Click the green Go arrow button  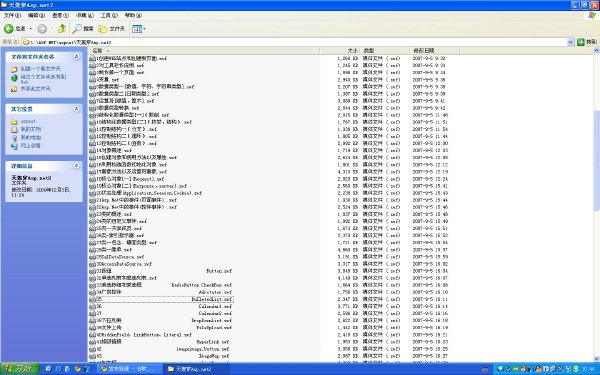(581, 42)
